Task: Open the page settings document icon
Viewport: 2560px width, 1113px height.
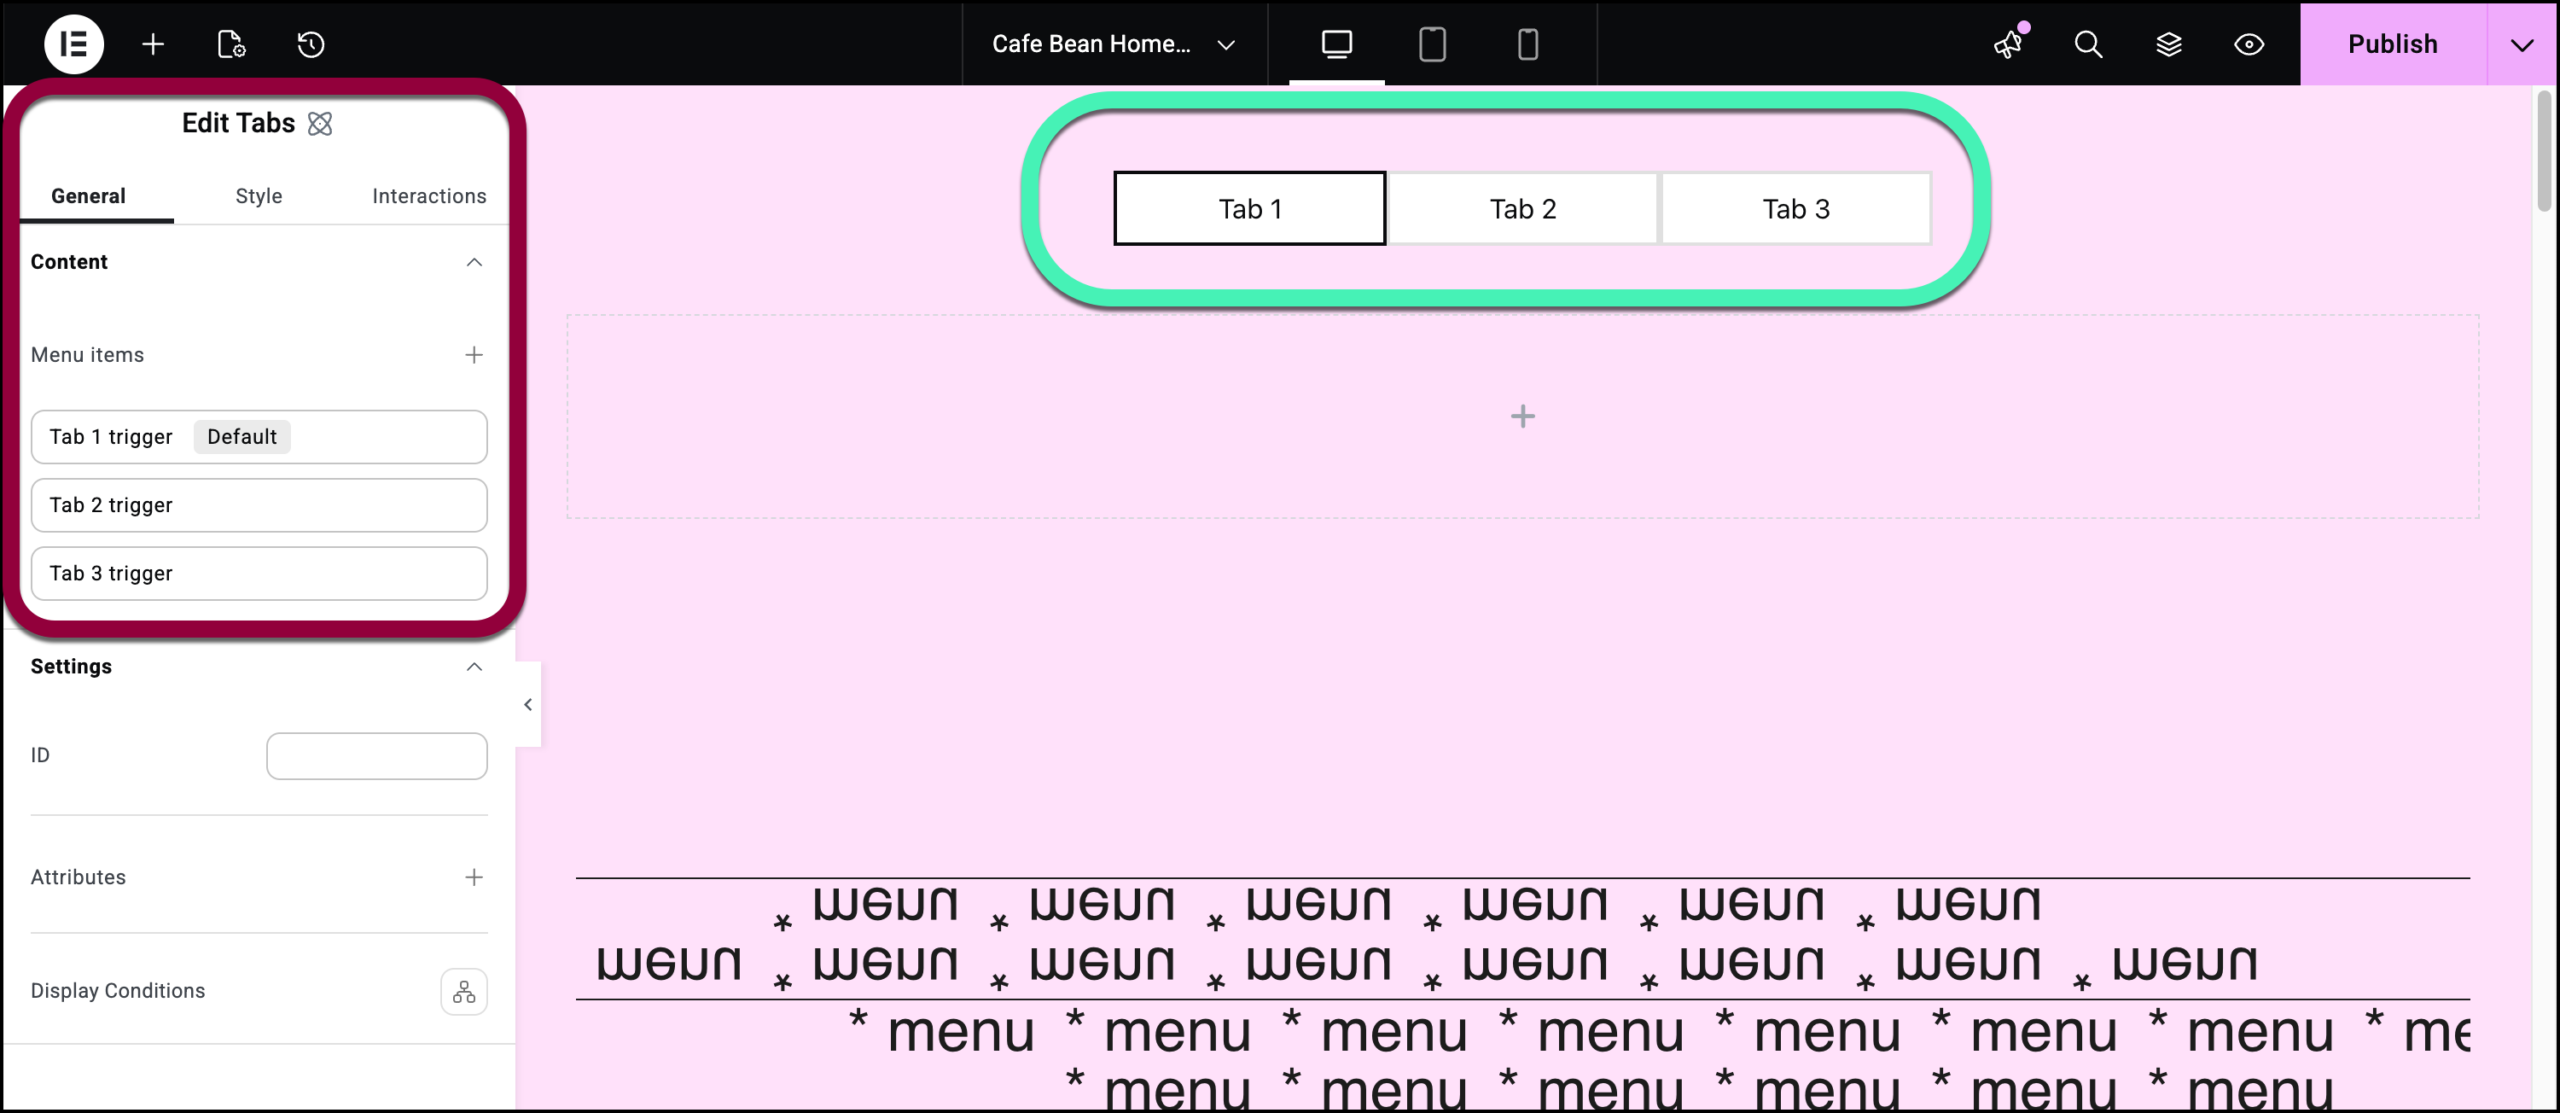Action: [231, 44]
